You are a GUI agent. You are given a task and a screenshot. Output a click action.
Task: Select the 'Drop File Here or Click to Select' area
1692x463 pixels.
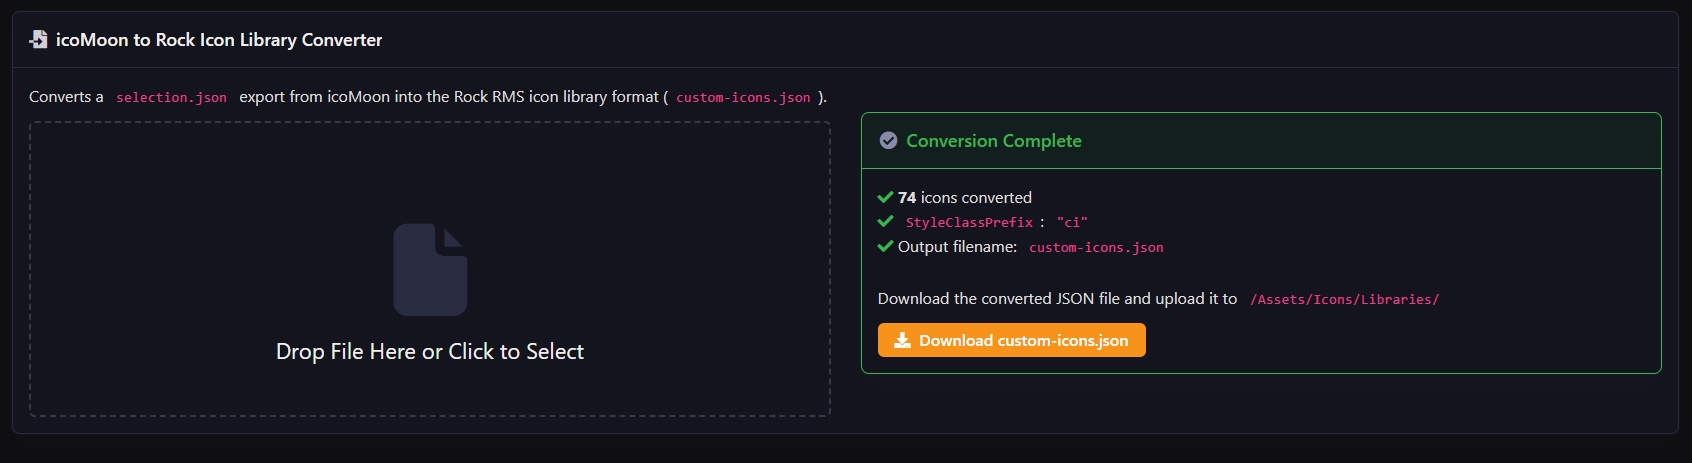[x=430, y=269]
